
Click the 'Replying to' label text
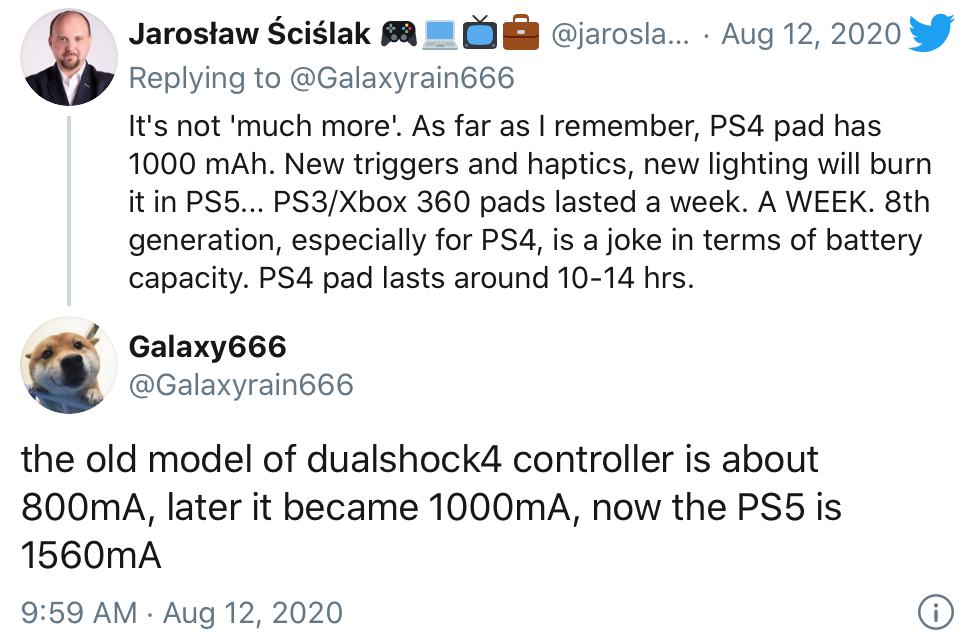click(x=205, y=79)
